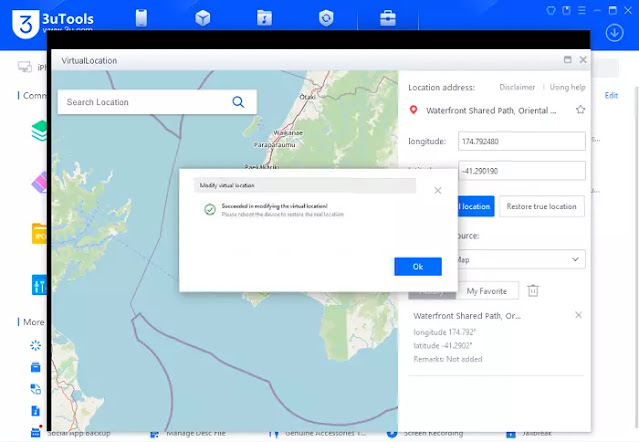Maximize the VirtualLocation window
This screenshot has height=442, width=639.
coord(567,60)
